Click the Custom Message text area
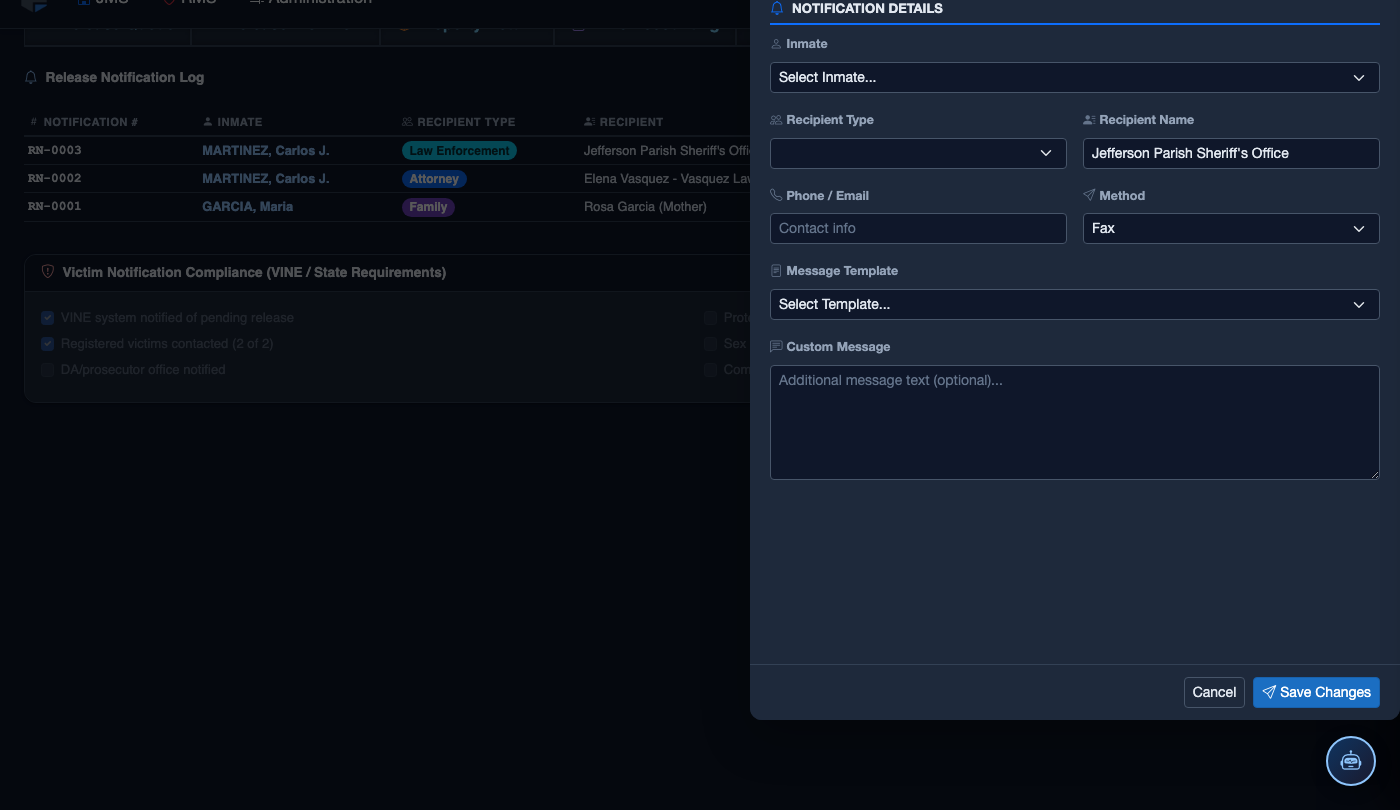1400x810 pixels. coord(1074,422)
